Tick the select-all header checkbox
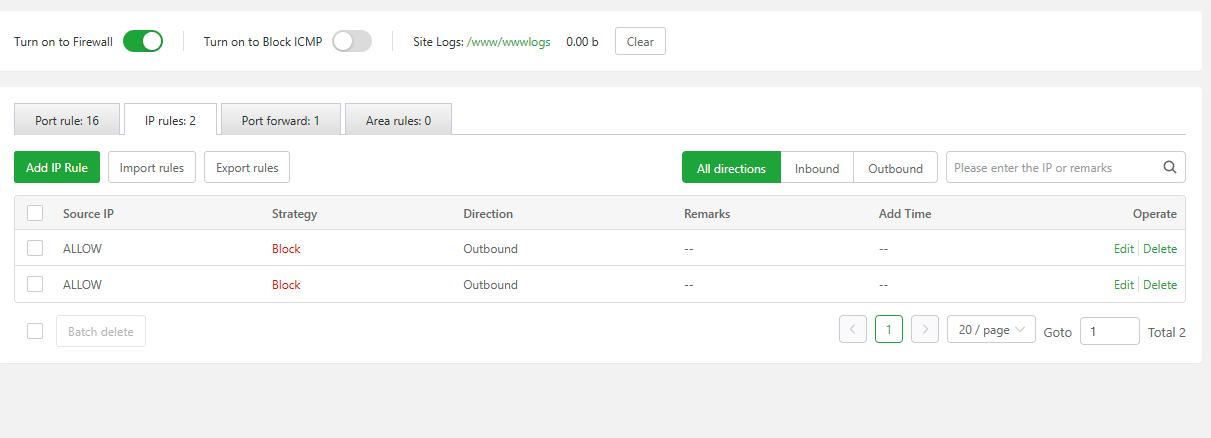Image resolution: width=1211 pixels, height=438 pixels. (35, 213)
